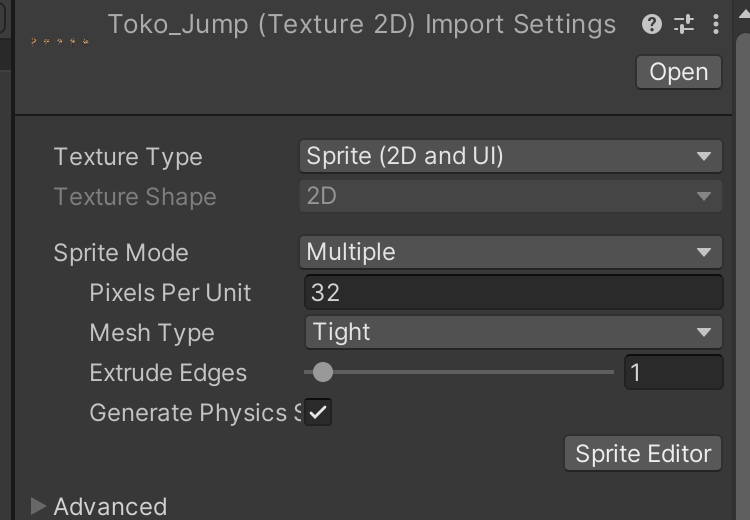Click the disabled Texture Shape dropdown
The height and width of the screenshot is (520, 750).
(510, 196)
